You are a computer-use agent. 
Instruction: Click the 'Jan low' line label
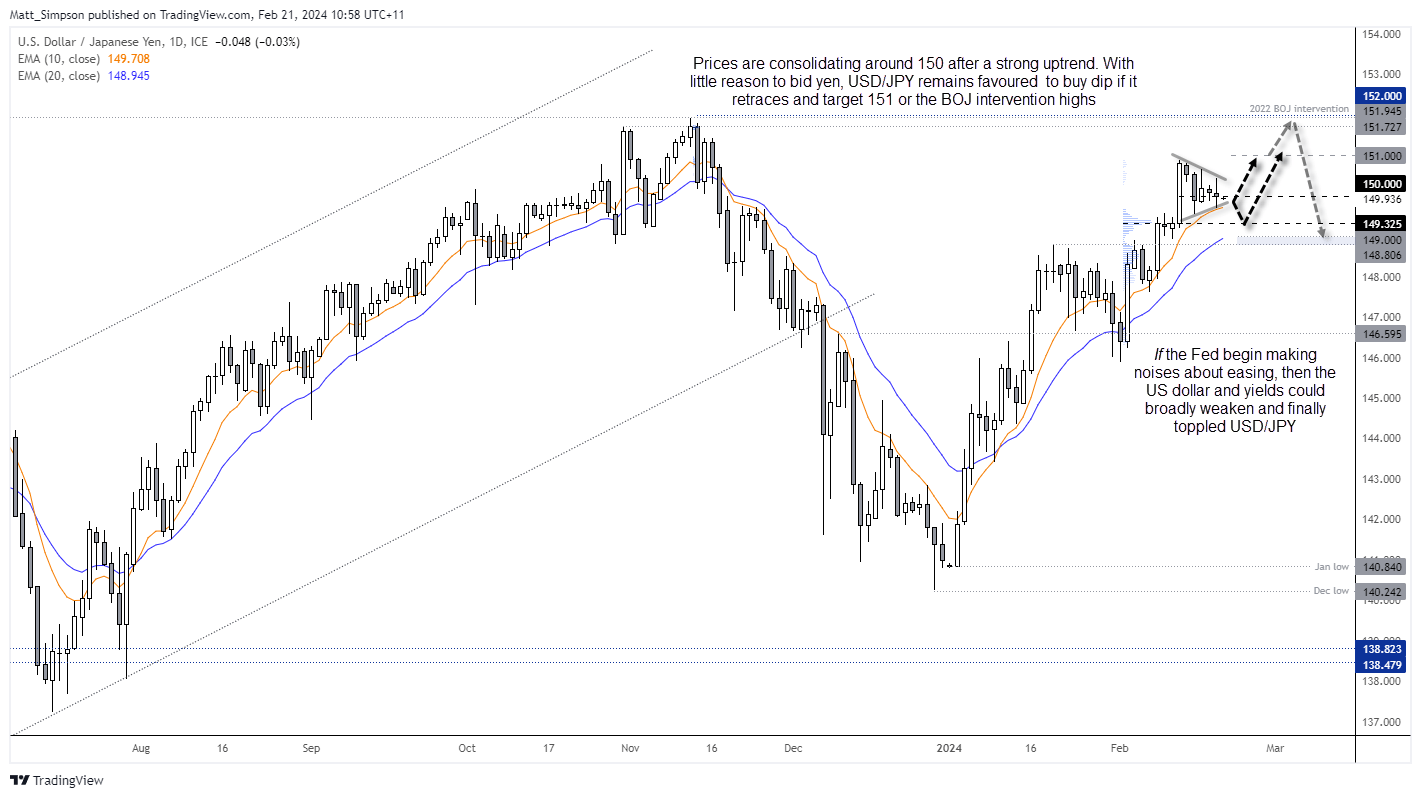click(1332, 567)
